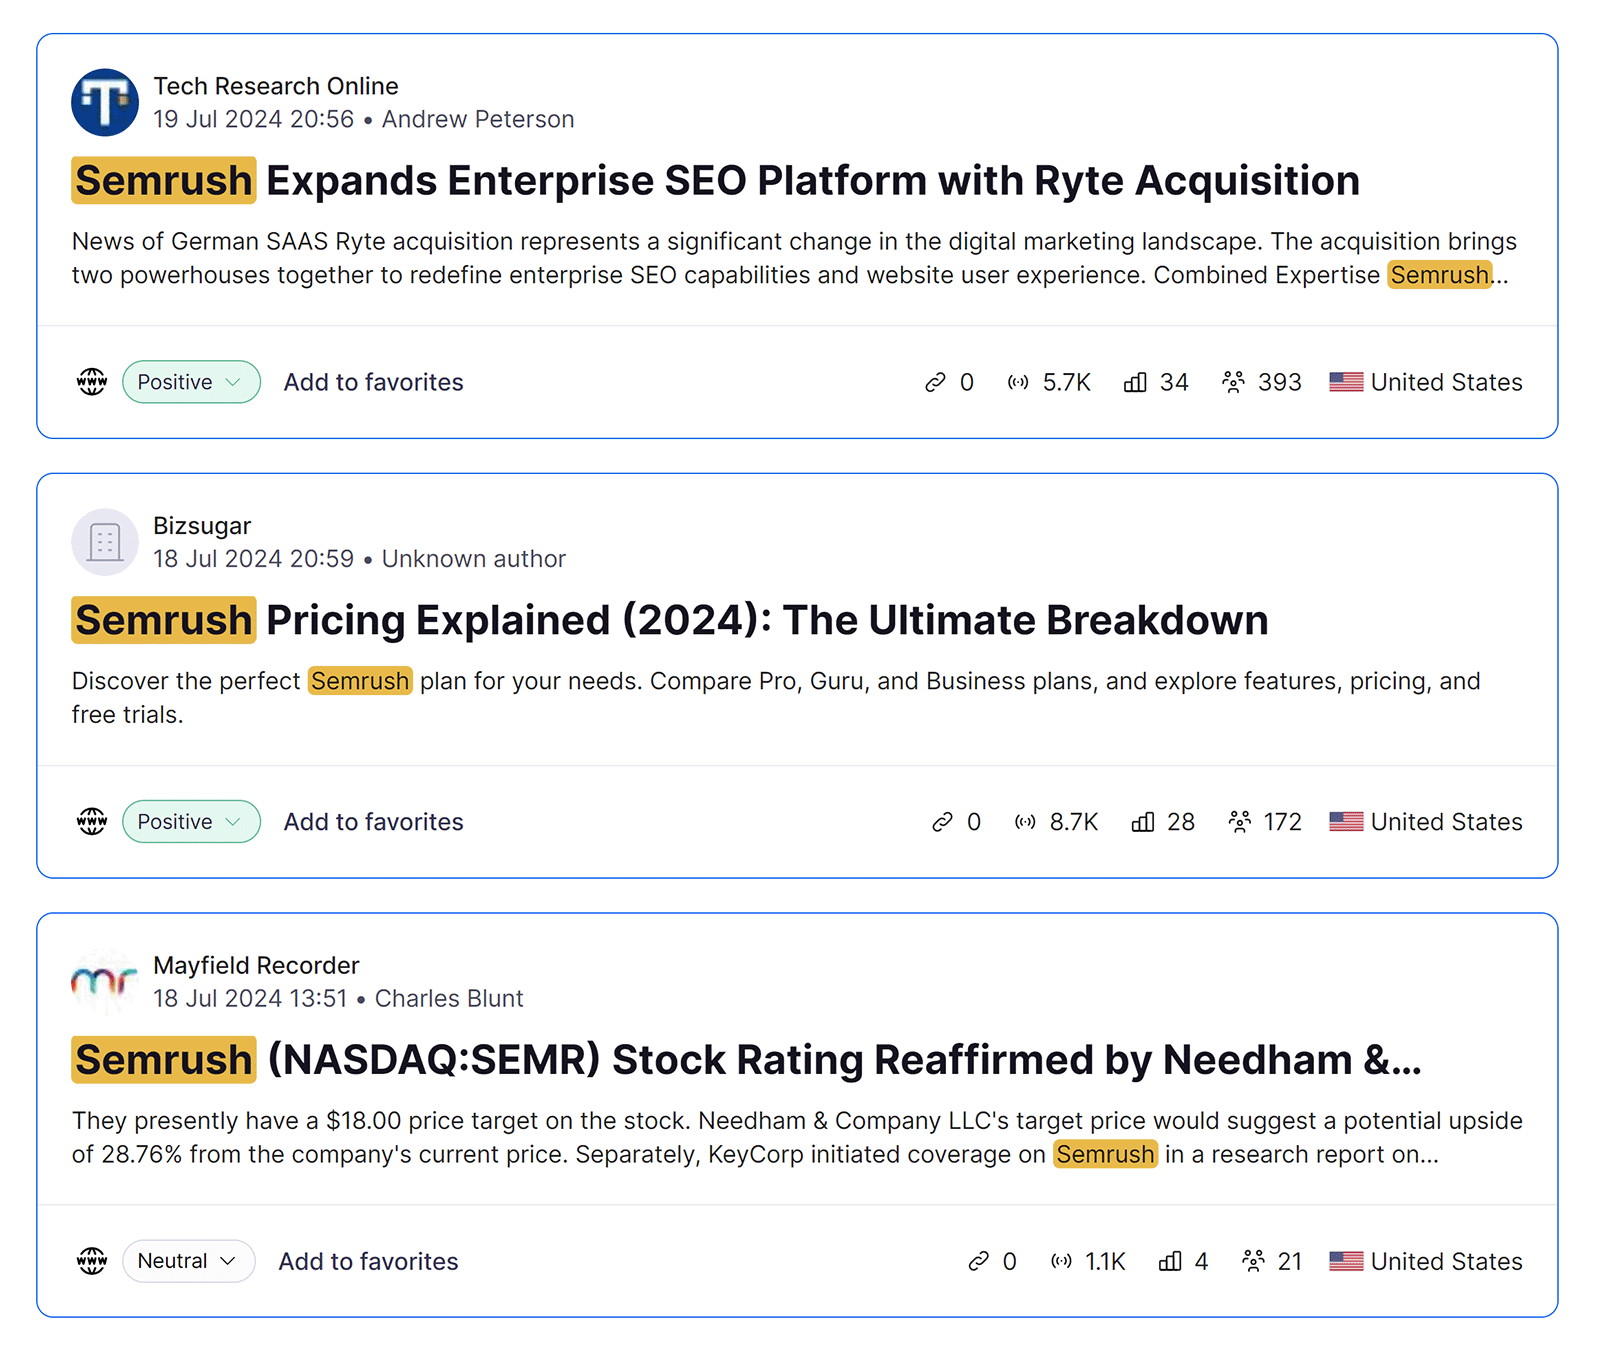Click the globe source icon on Tech Research Online post

tap(91, 381)
